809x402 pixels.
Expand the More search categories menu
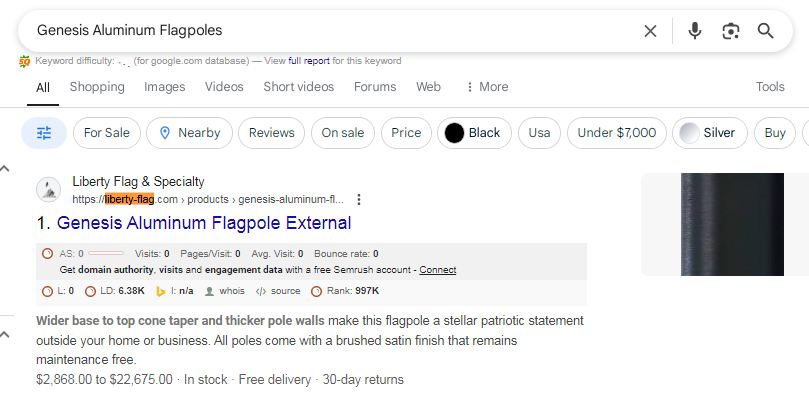487,87
